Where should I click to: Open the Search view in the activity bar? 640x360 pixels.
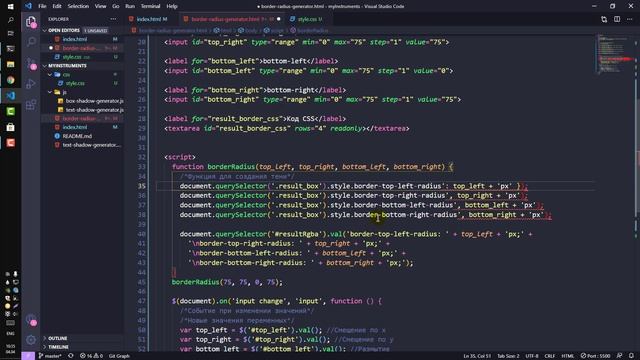(31, 41)
